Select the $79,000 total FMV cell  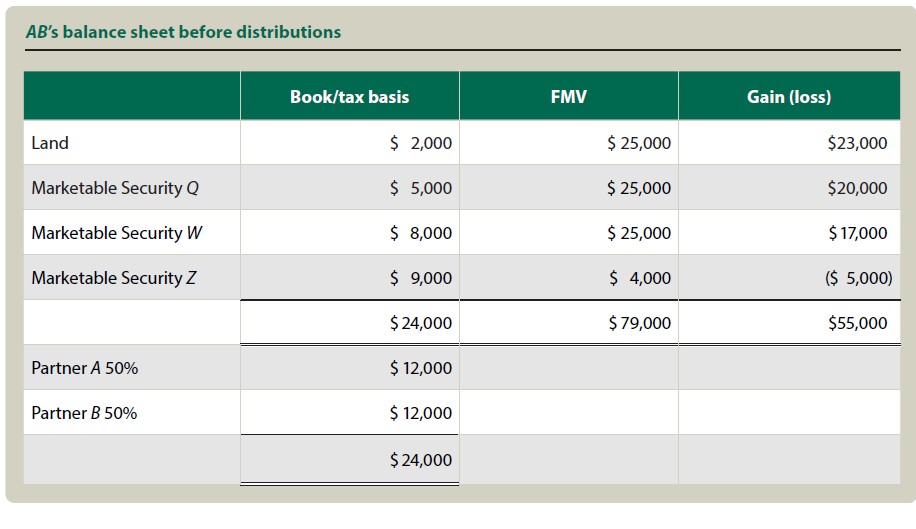click(x=639, y=323)
